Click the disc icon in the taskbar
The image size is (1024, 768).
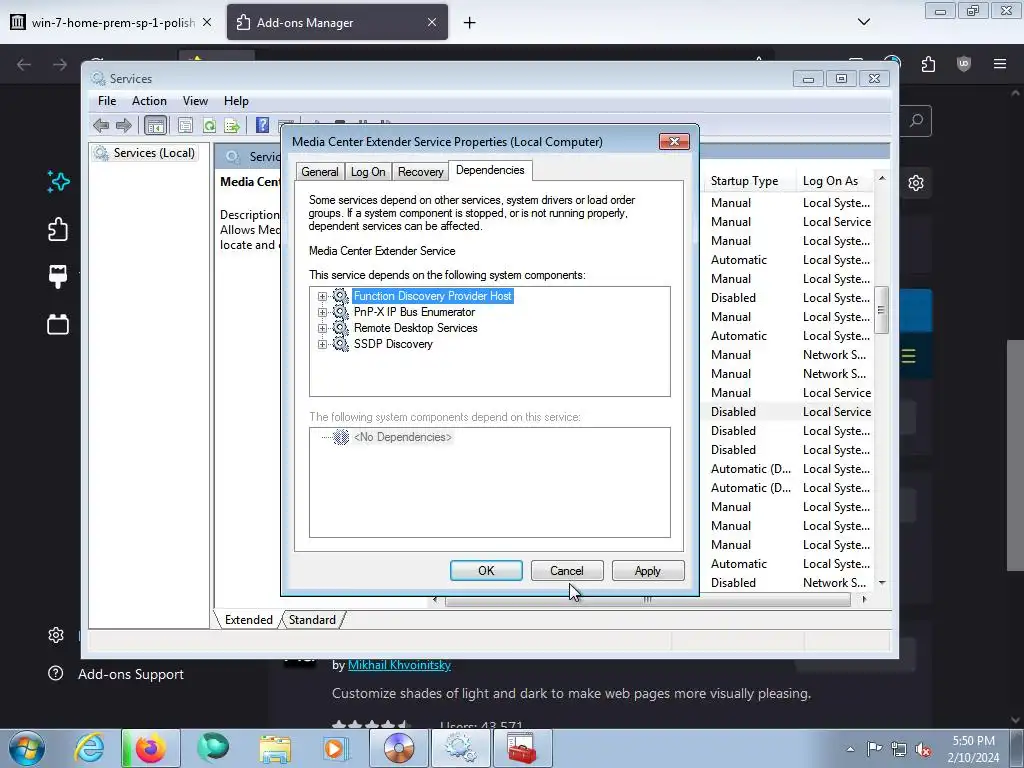coord(398,748)
